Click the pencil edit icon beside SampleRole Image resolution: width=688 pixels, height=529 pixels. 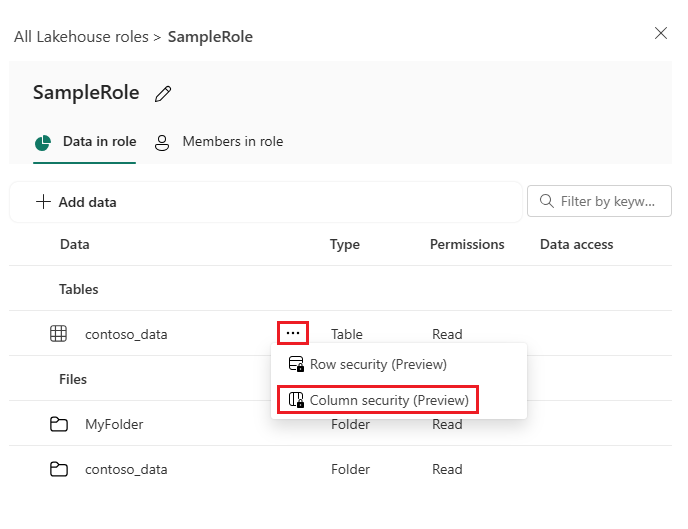[163, 94]
